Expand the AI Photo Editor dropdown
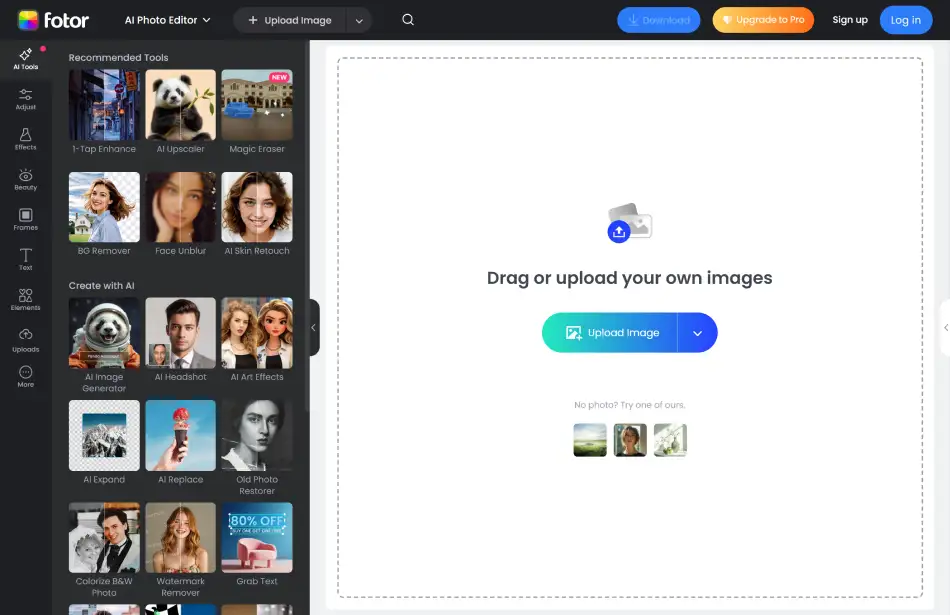The image size is (950, 615). 167,20
